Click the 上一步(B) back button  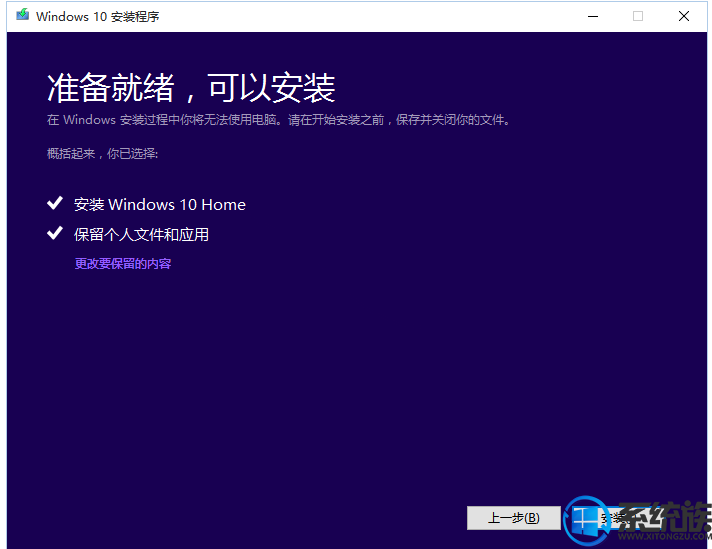pyautogui.click(x=514, y=518)
